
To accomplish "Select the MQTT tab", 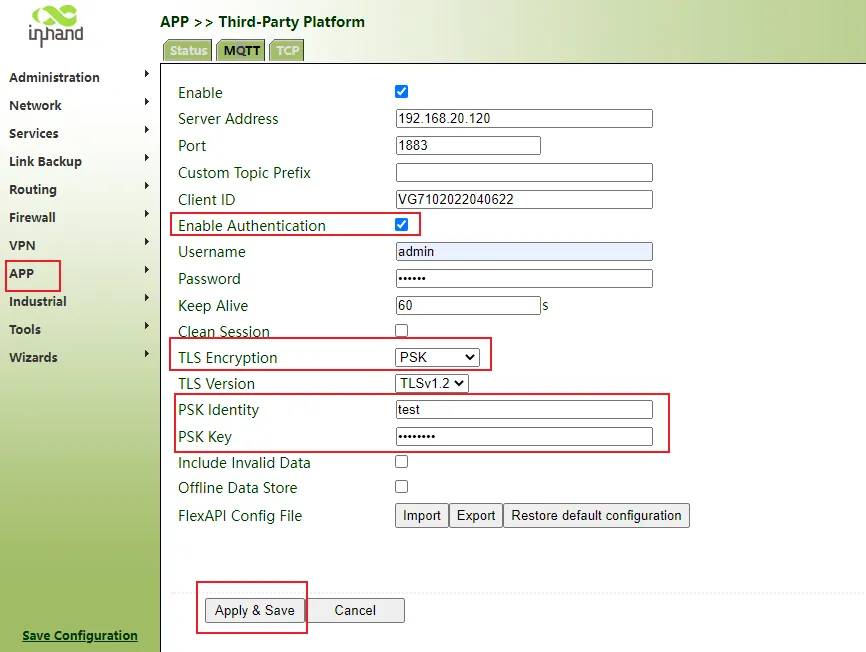I will (241, 50).
